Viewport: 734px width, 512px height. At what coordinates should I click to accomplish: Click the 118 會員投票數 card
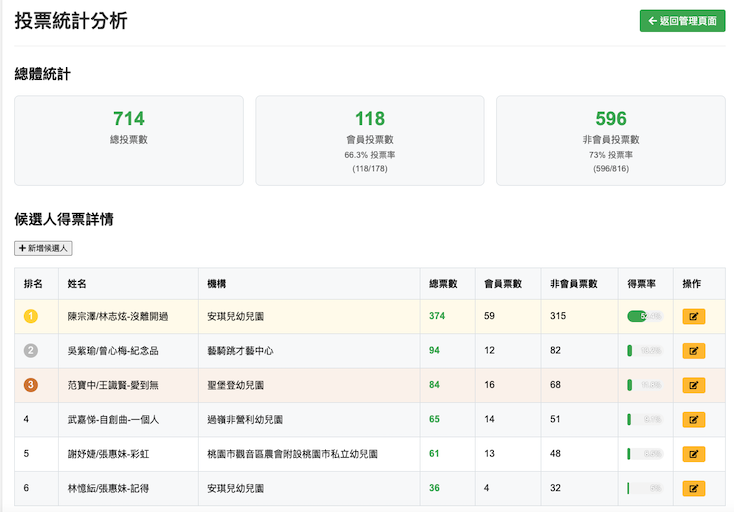click(370, 140)
